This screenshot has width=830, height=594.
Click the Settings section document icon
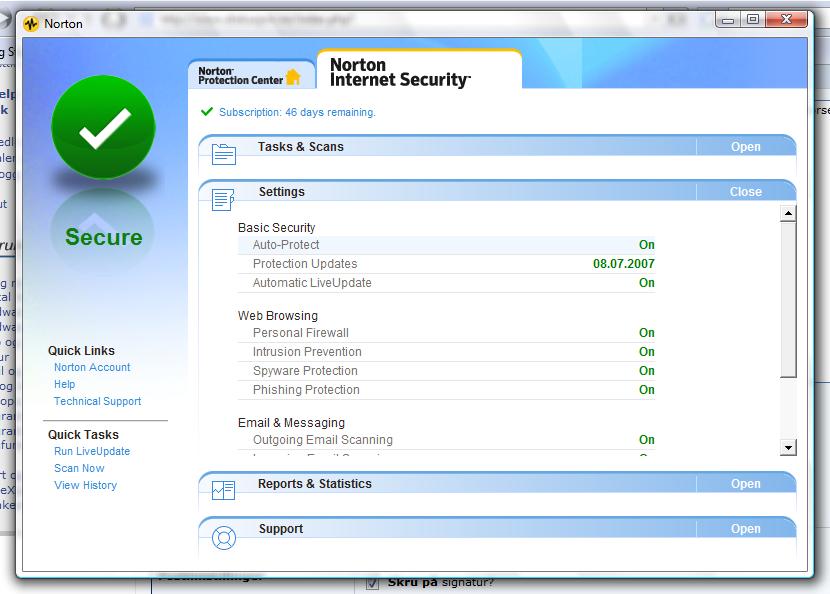tap(223, 200)
